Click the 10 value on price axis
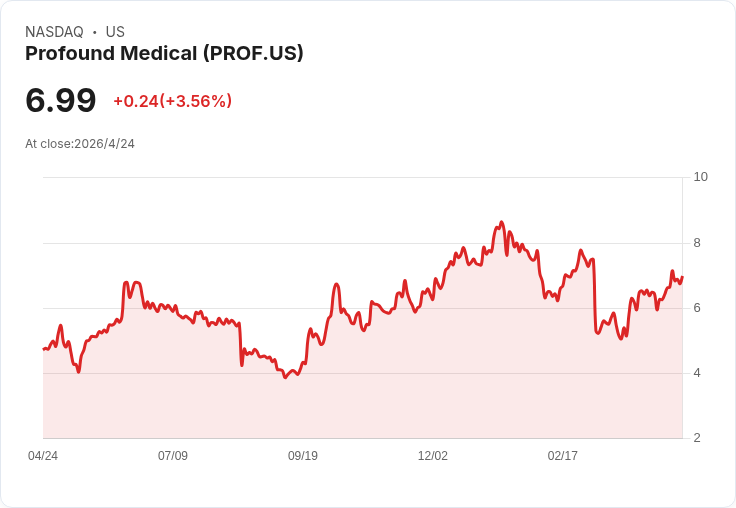The height and width of the screenshot is (508, 736). click(700, 177)
